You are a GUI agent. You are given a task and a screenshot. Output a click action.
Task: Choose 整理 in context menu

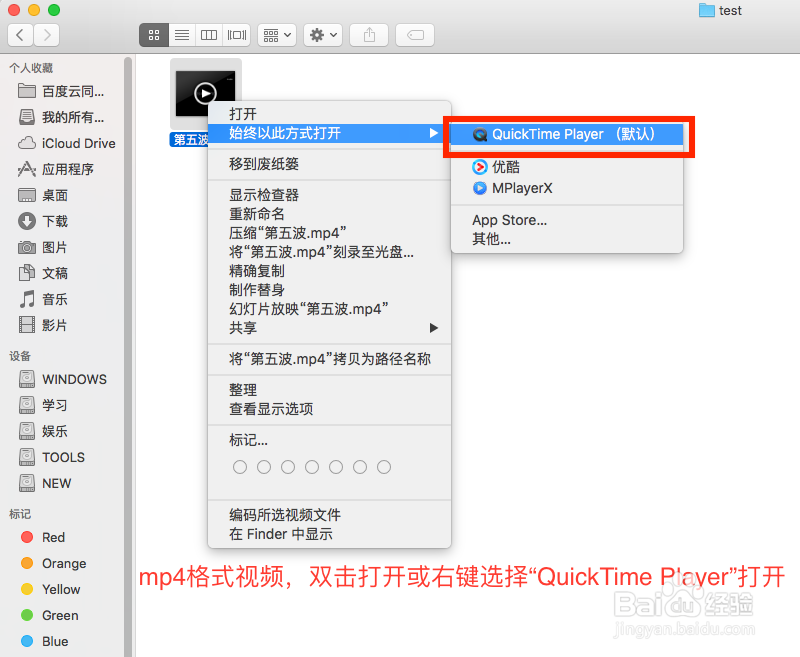pyautogui.click(x=330, y=390)
